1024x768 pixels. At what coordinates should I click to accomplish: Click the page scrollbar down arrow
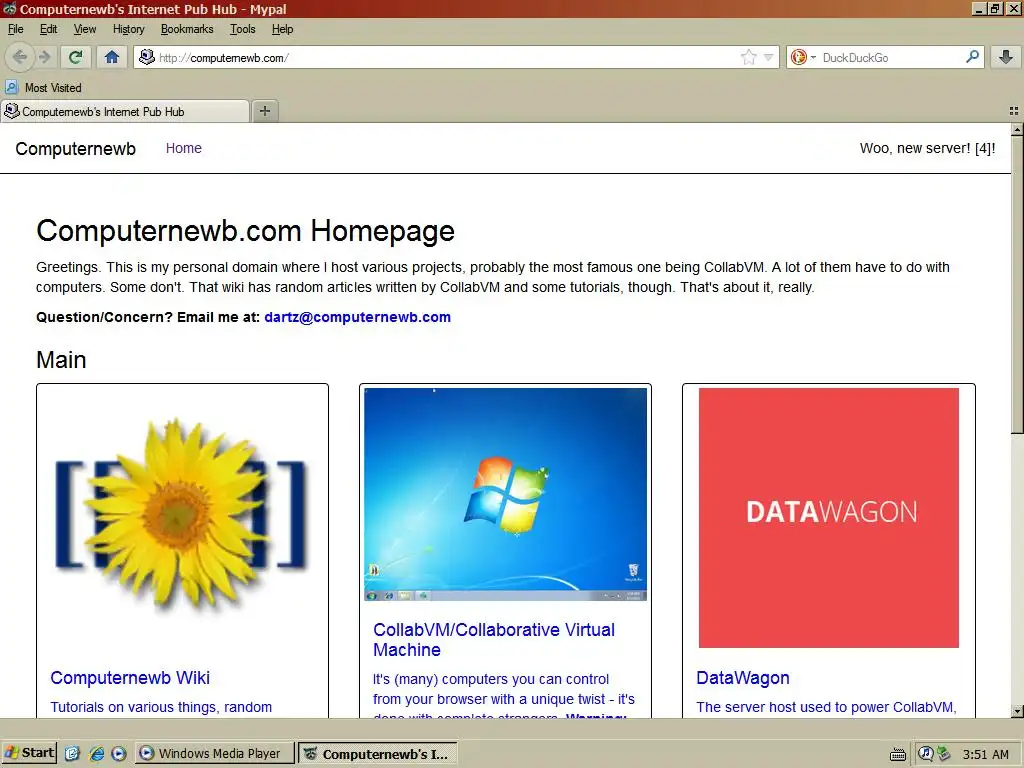tap(1017, 711)
